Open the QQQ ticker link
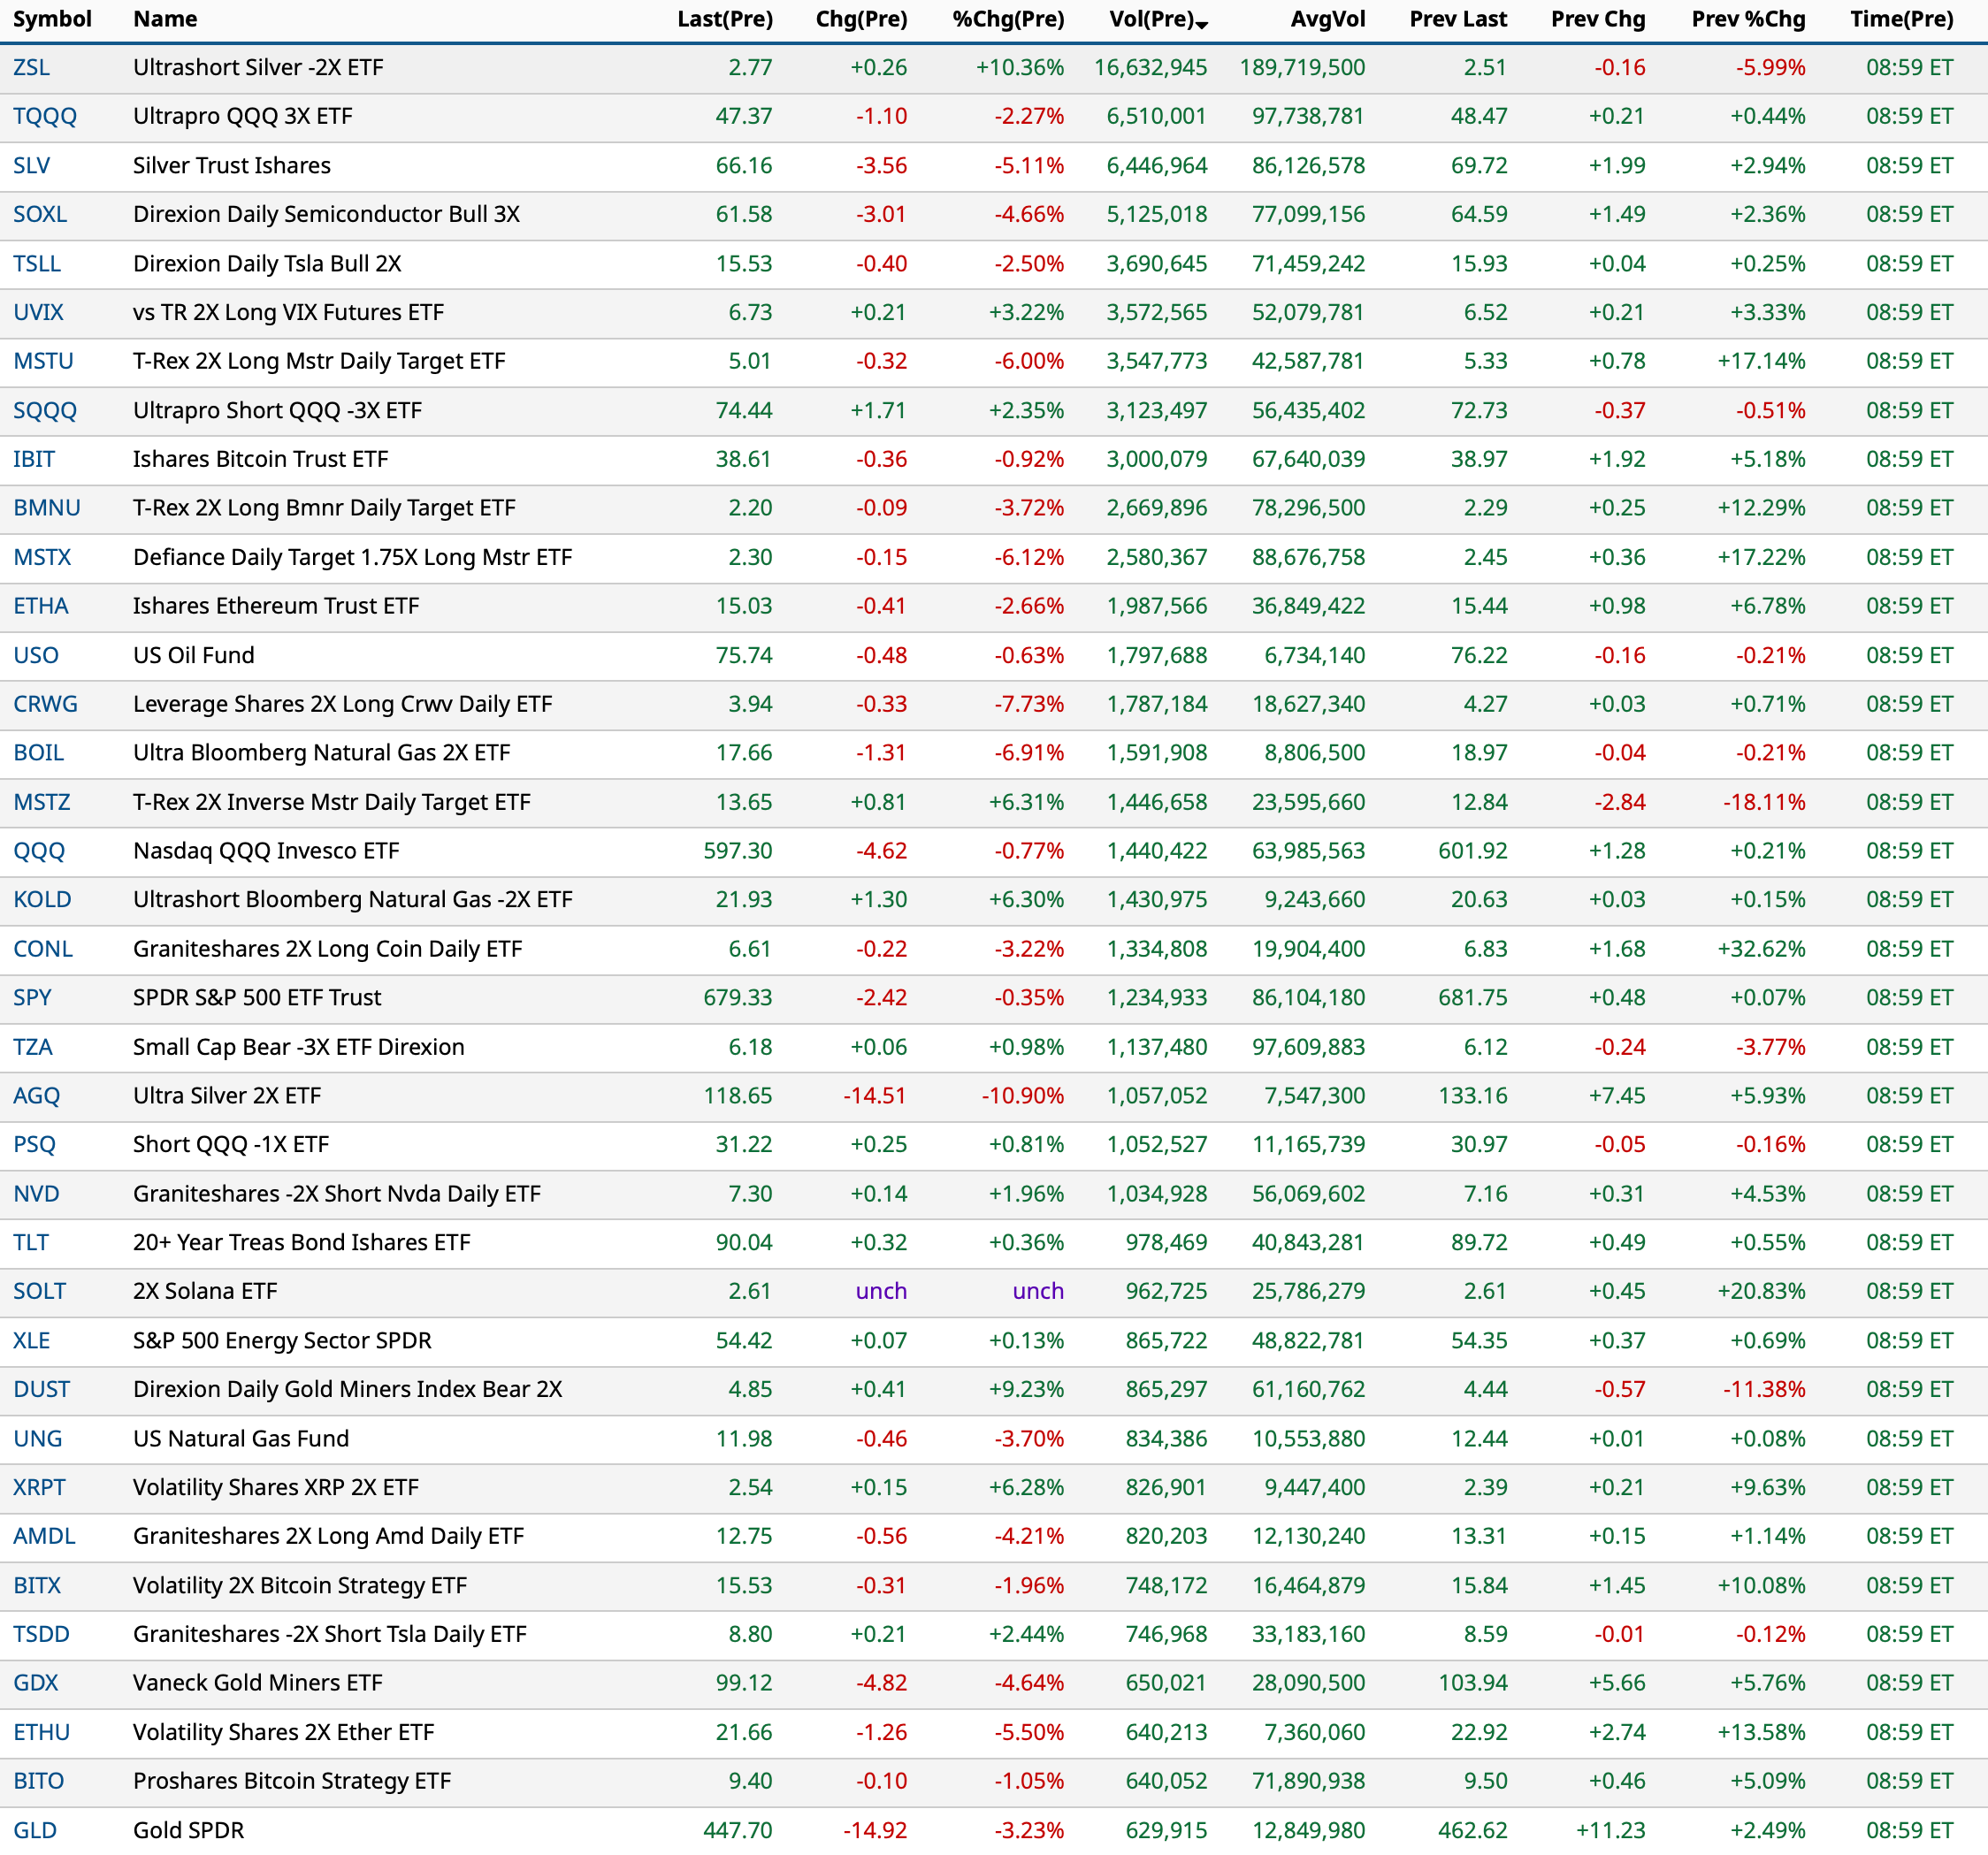 click(39, 851)
